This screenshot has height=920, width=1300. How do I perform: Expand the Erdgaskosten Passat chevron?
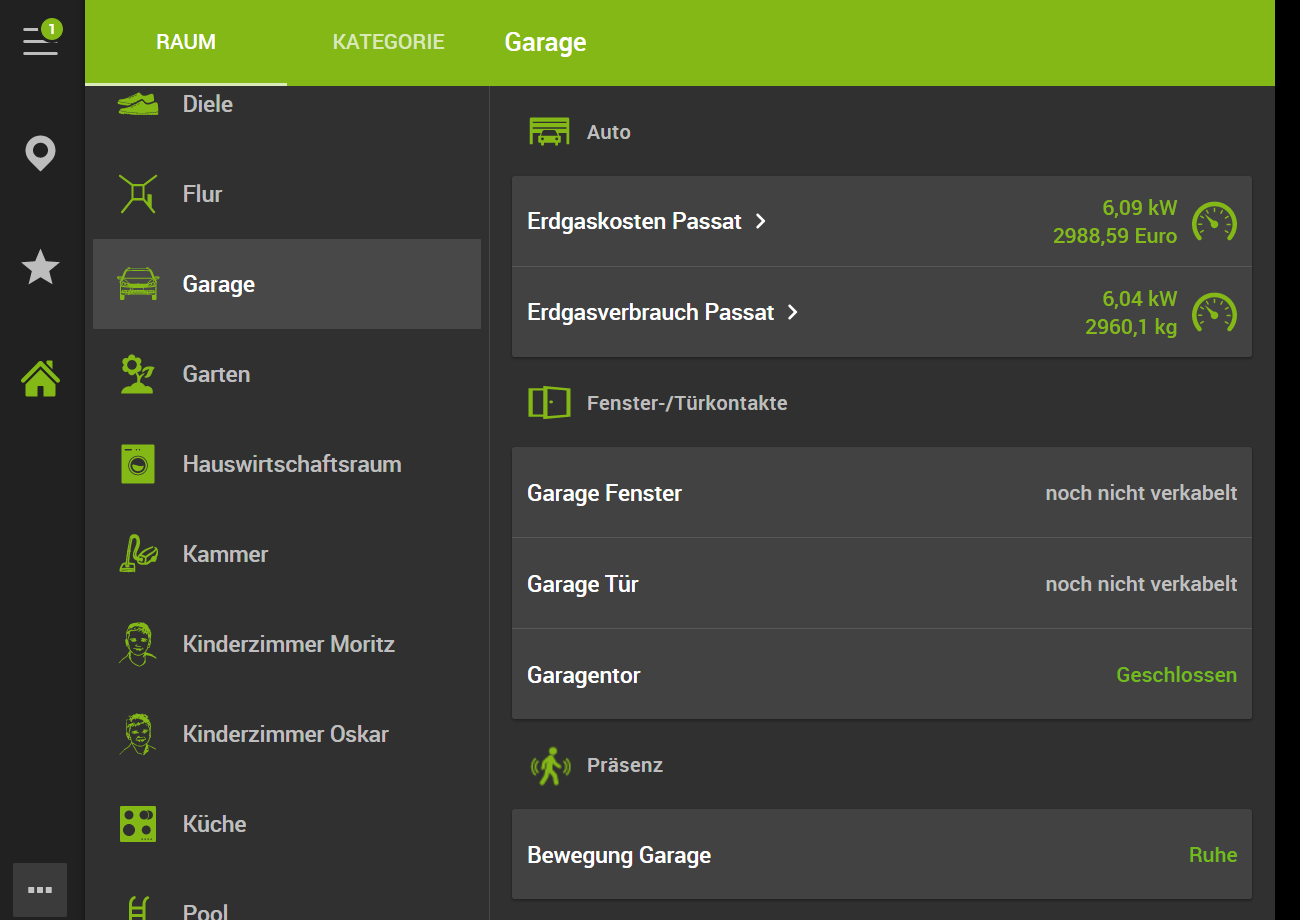pos(761,221)
